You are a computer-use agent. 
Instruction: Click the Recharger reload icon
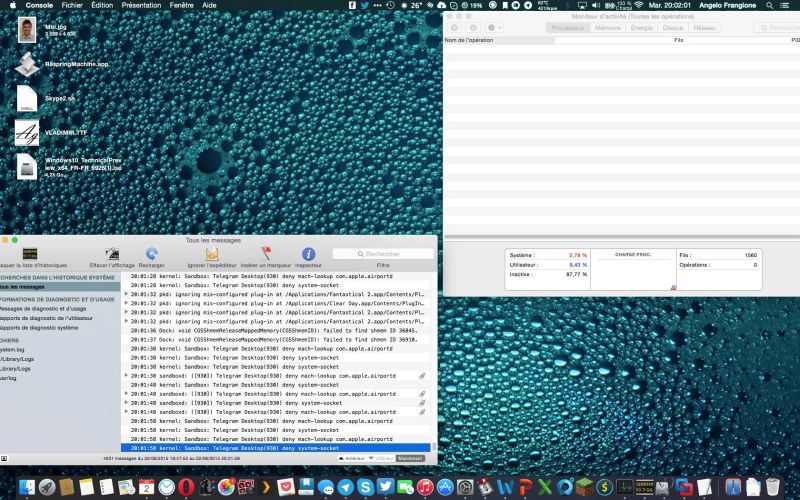[152, 254]
